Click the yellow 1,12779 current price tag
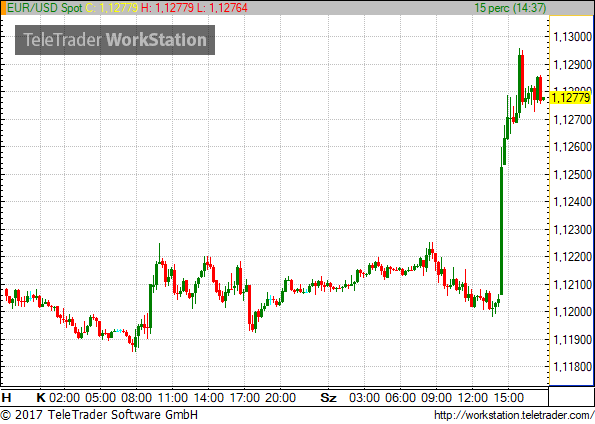Image resolution: width=595 pixels, height=424 pixels. pyautogui.click(x=571, y=98)
